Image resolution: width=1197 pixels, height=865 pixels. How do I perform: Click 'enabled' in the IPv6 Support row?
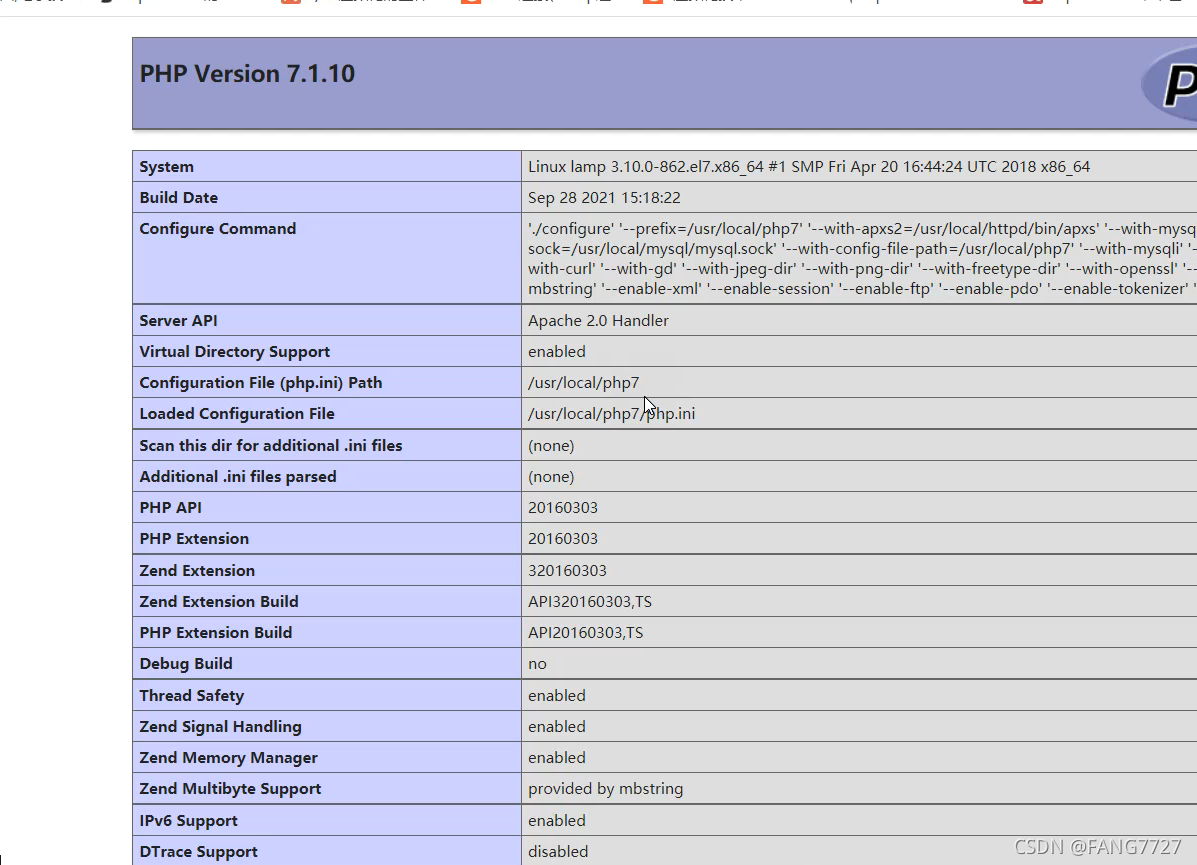[x=557, y=821]
